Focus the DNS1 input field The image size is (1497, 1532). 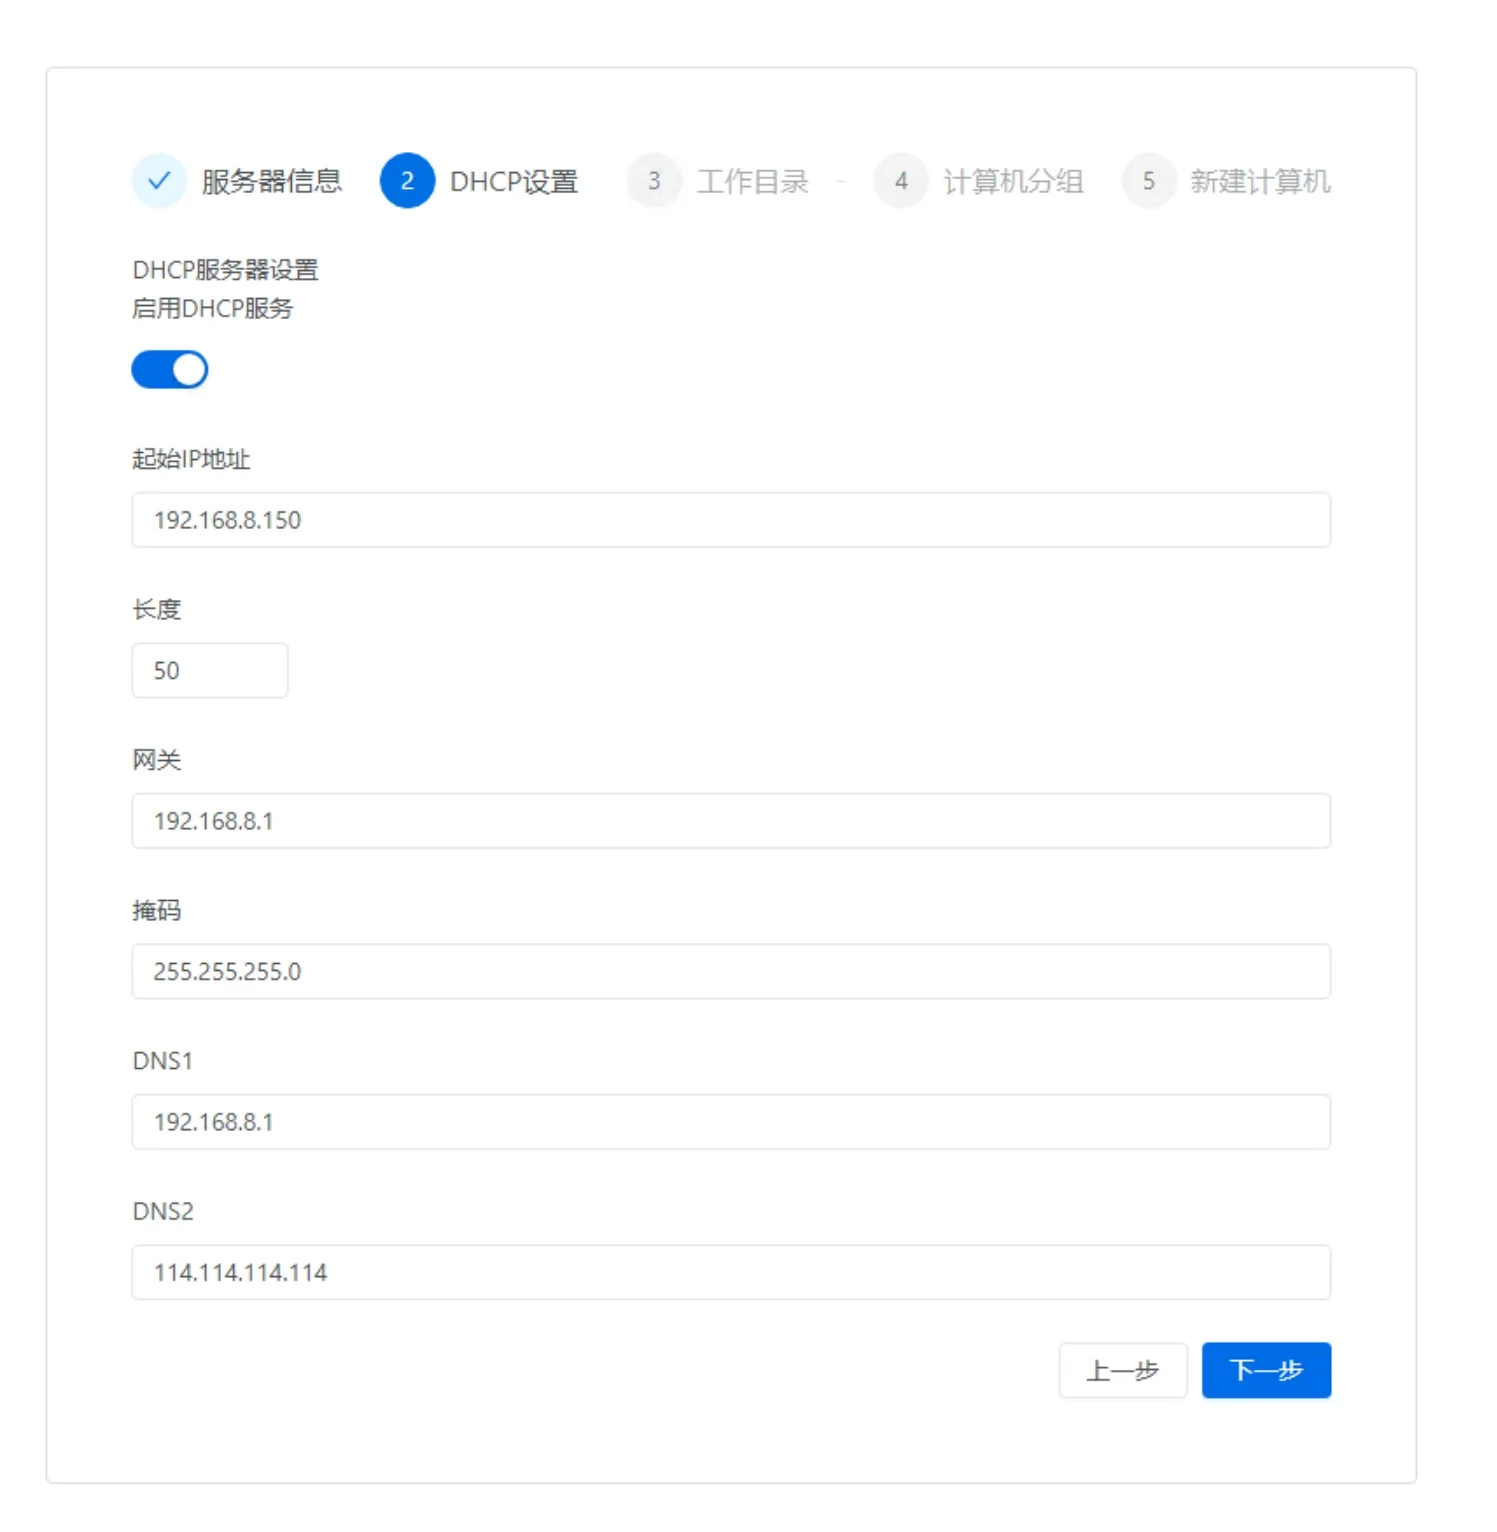(x=730, y=1122)
